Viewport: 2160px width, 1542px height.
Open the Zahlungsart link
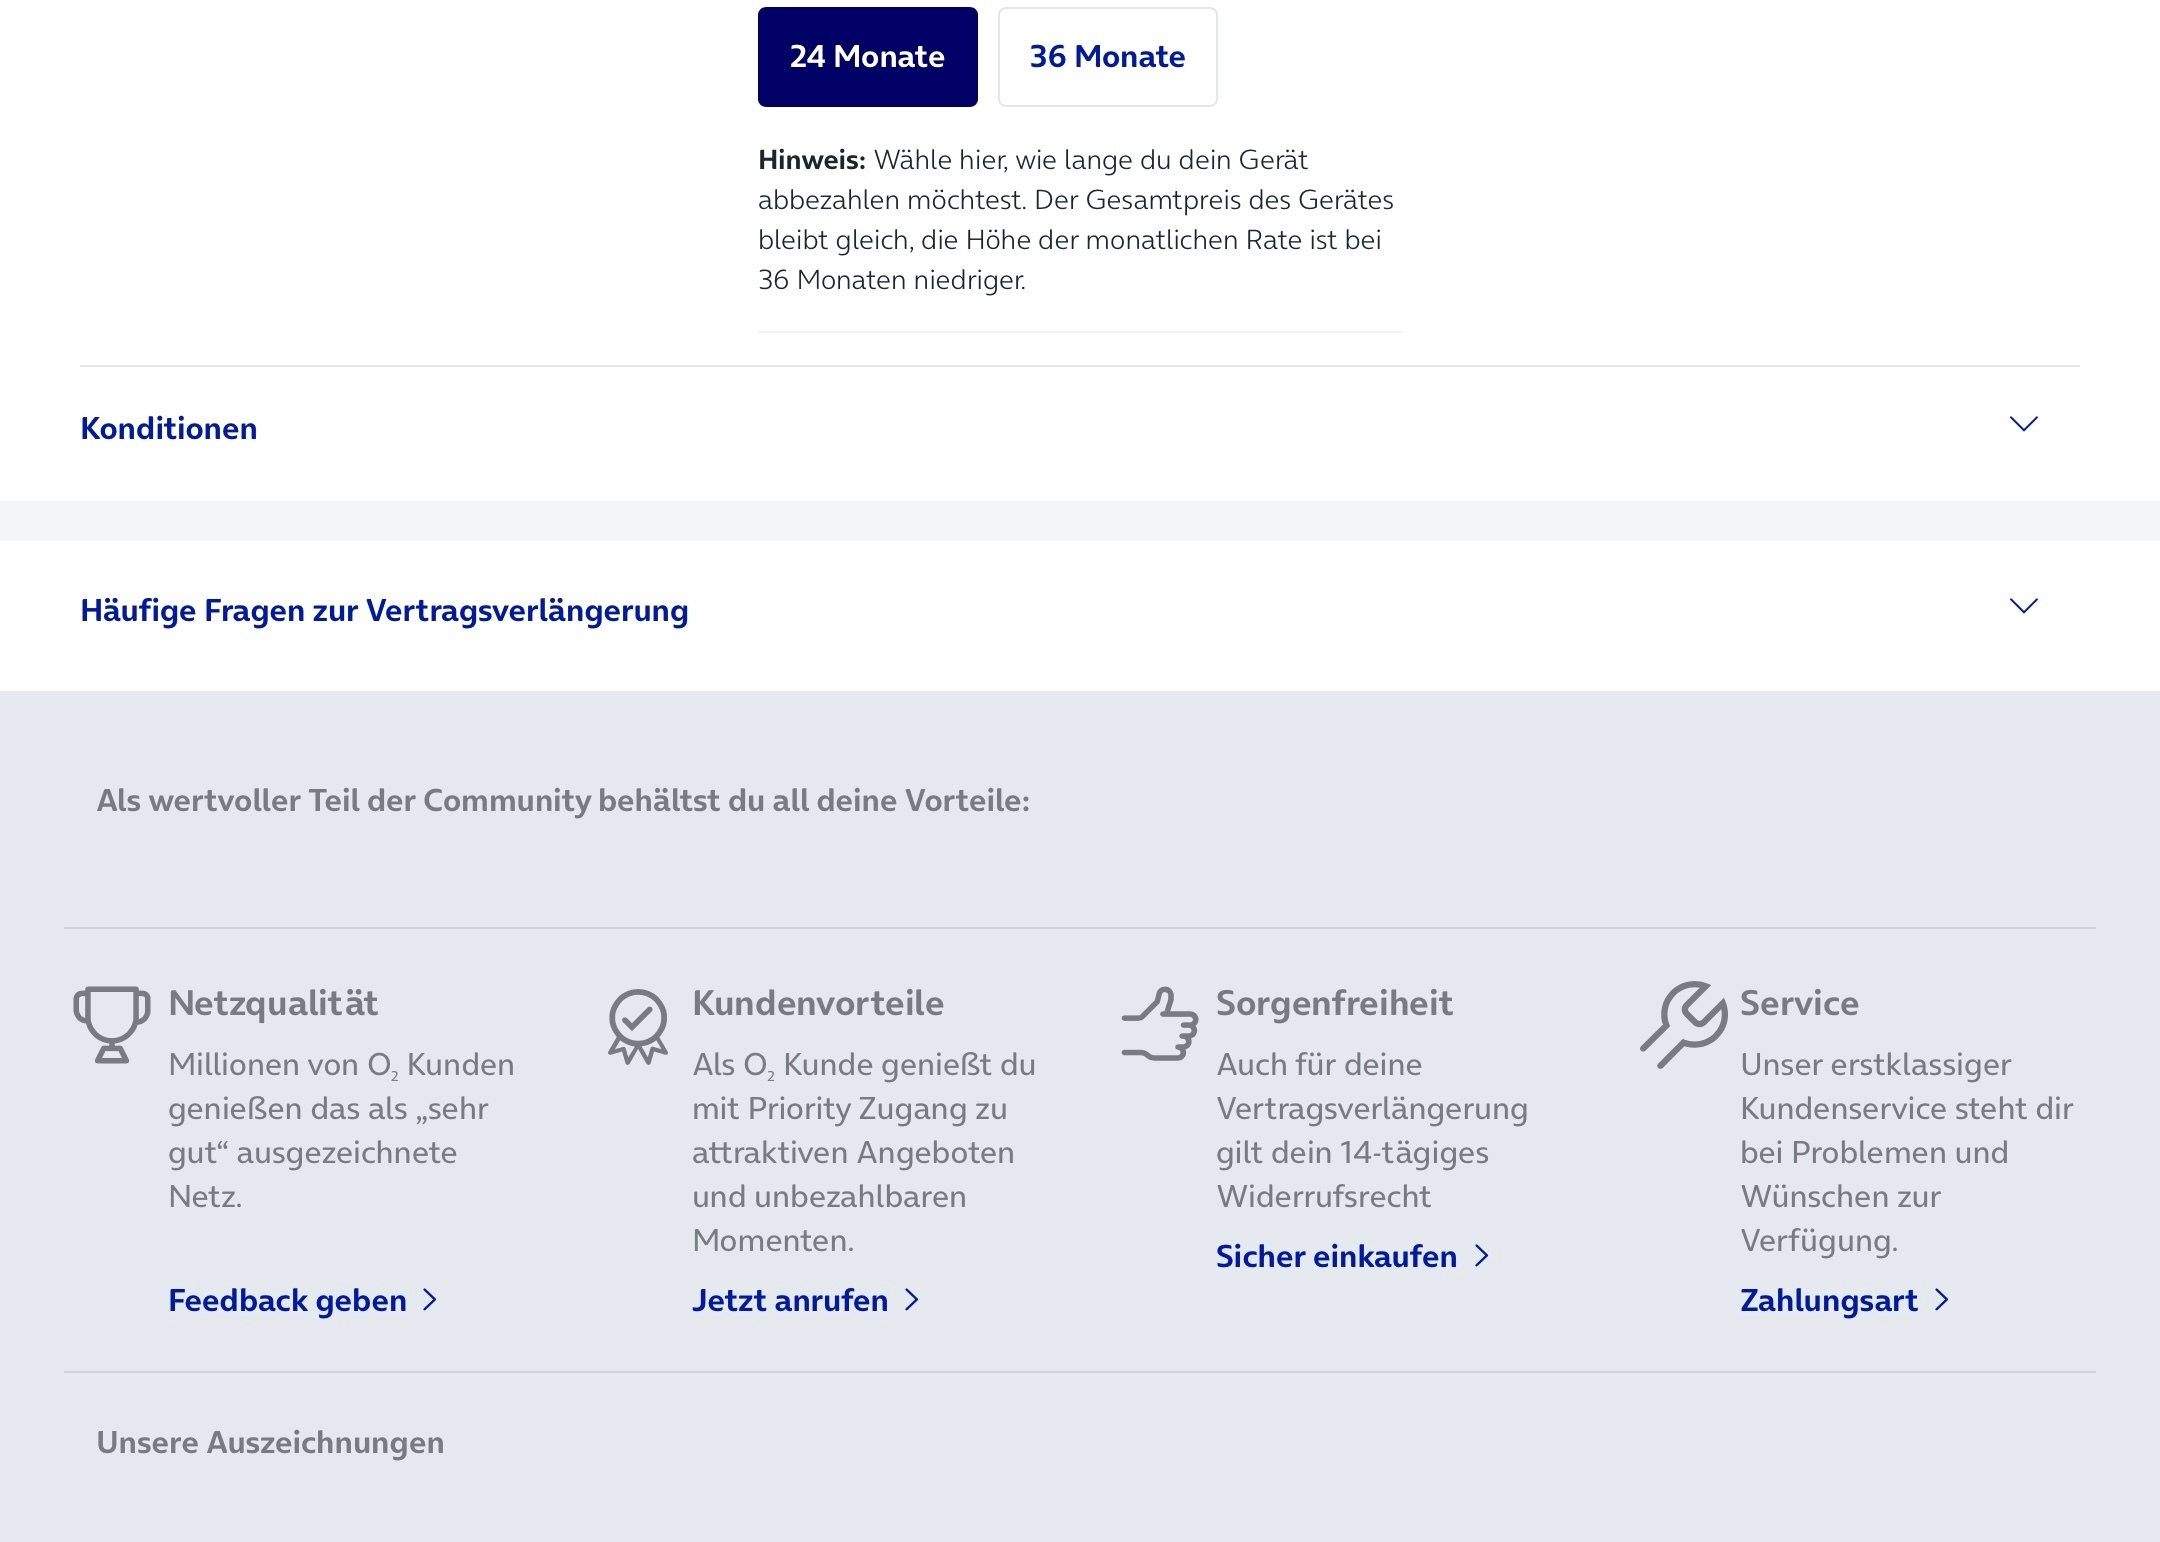(1845, 1300)
